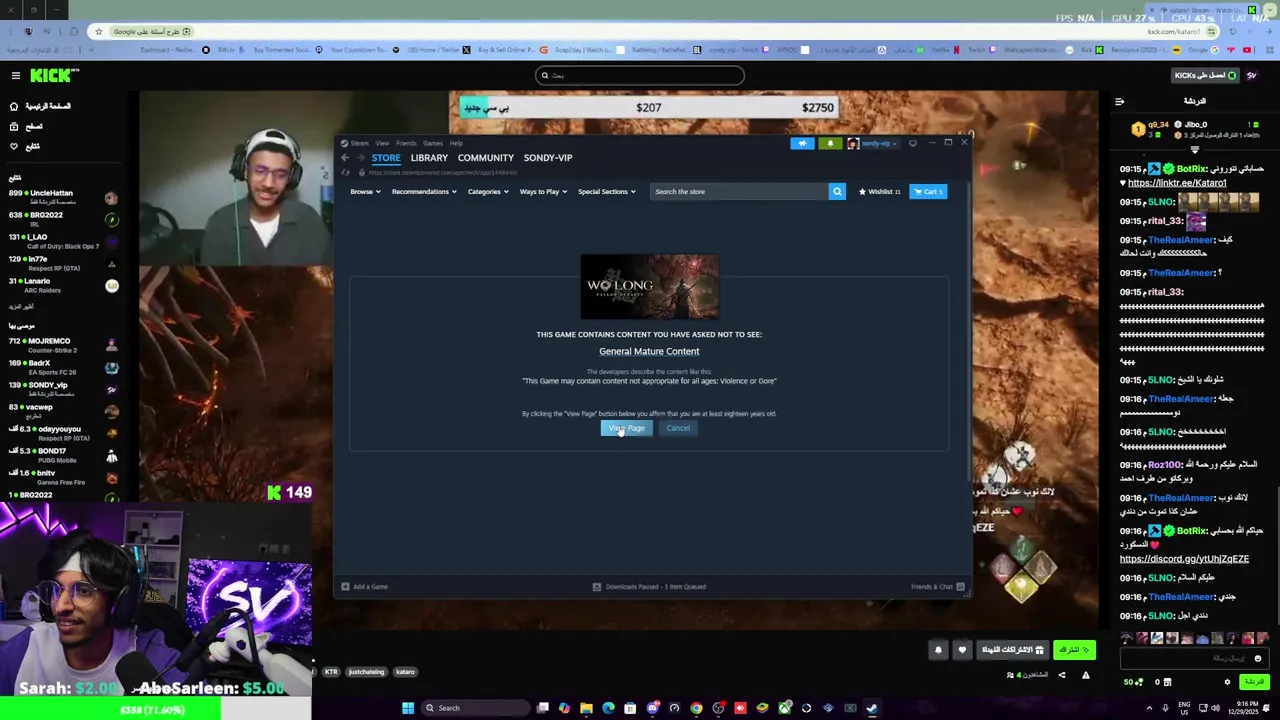The height and width of the screenshot is (720, 1280).
Task: Click the stream notification bell button
Action: point(938,650)
